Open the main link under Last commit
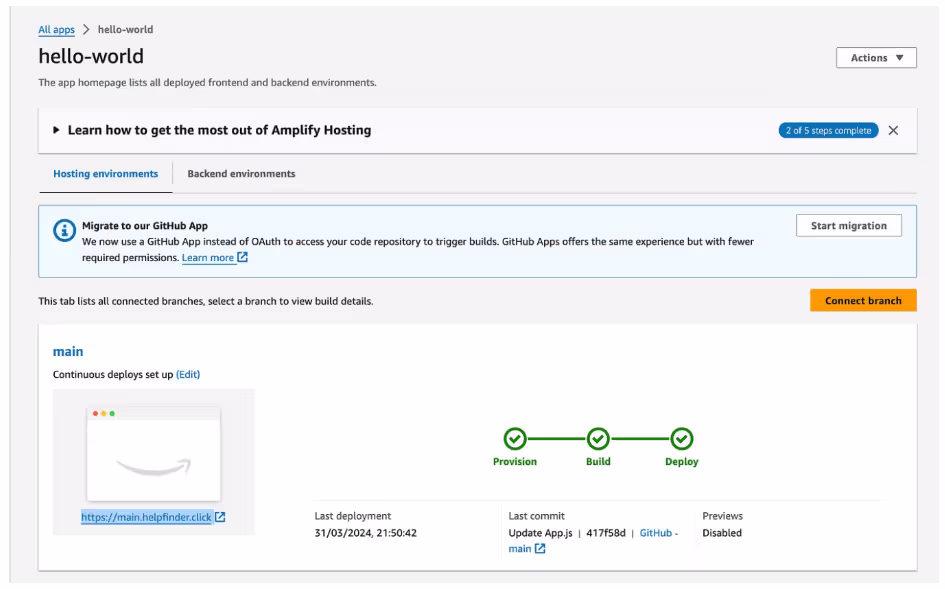 point(520,549)
